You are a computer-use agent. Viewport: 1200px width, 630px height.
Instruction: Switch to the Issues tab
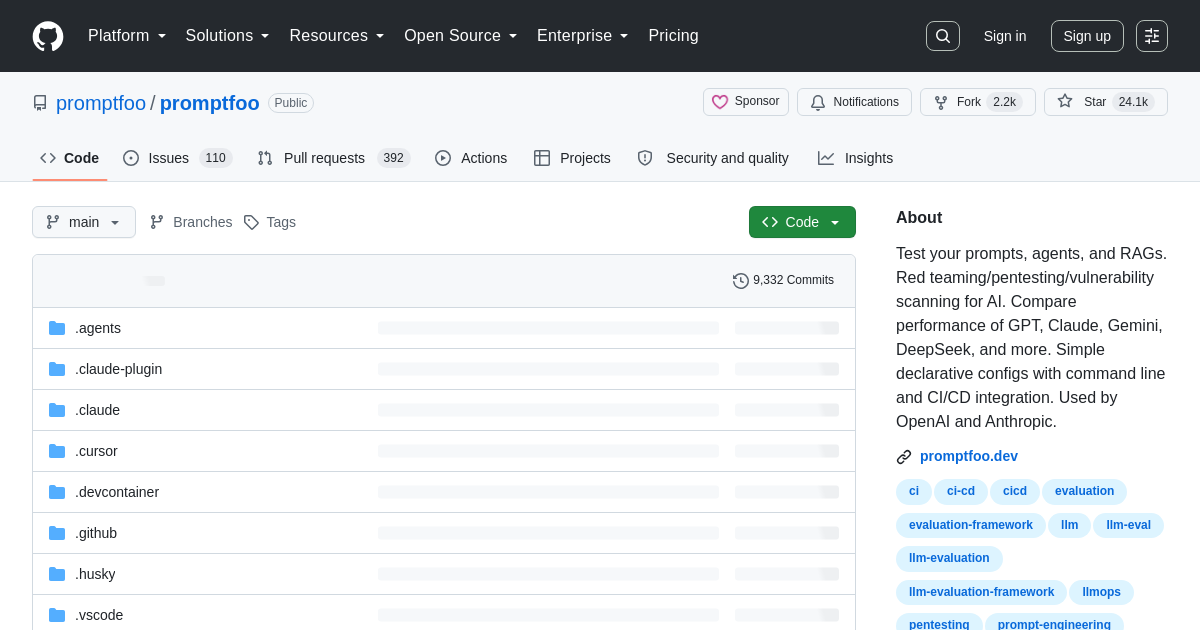pyautogui.click(x=178, y=158)
